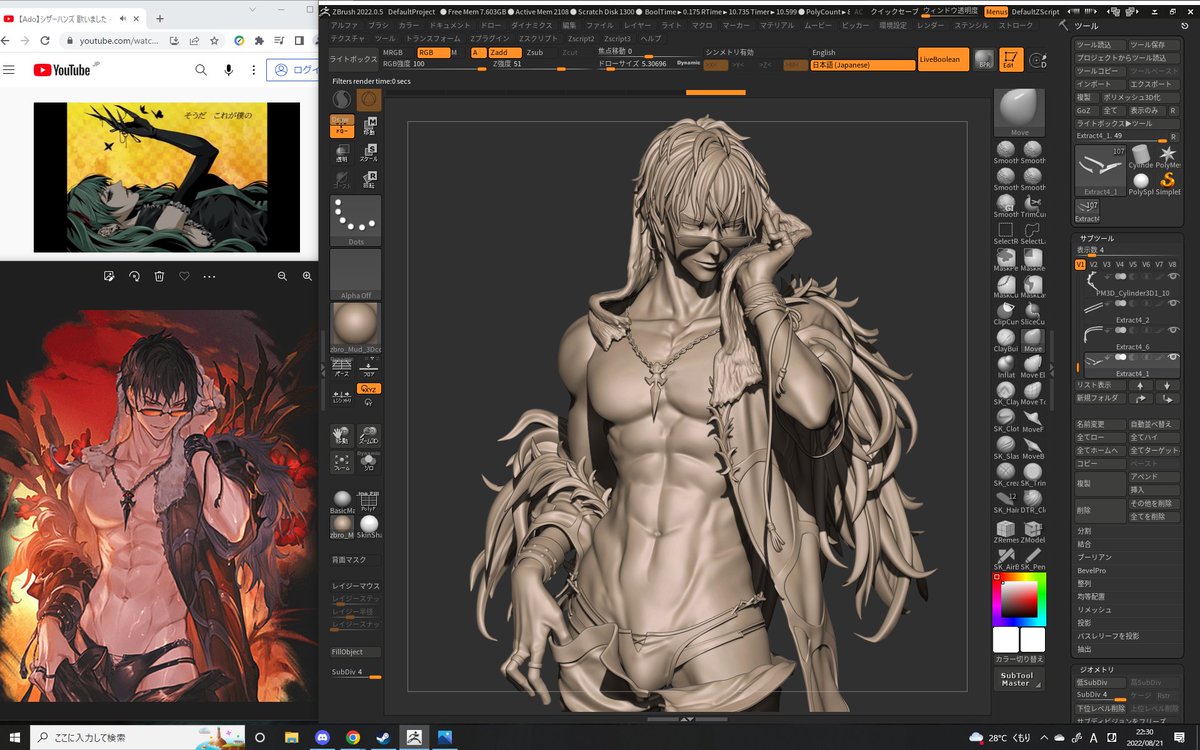This screenshot has width=1200, height=750.
Task: Select the SliceCurve brush
Action: pyautogui.click(x=1033, y=312)
